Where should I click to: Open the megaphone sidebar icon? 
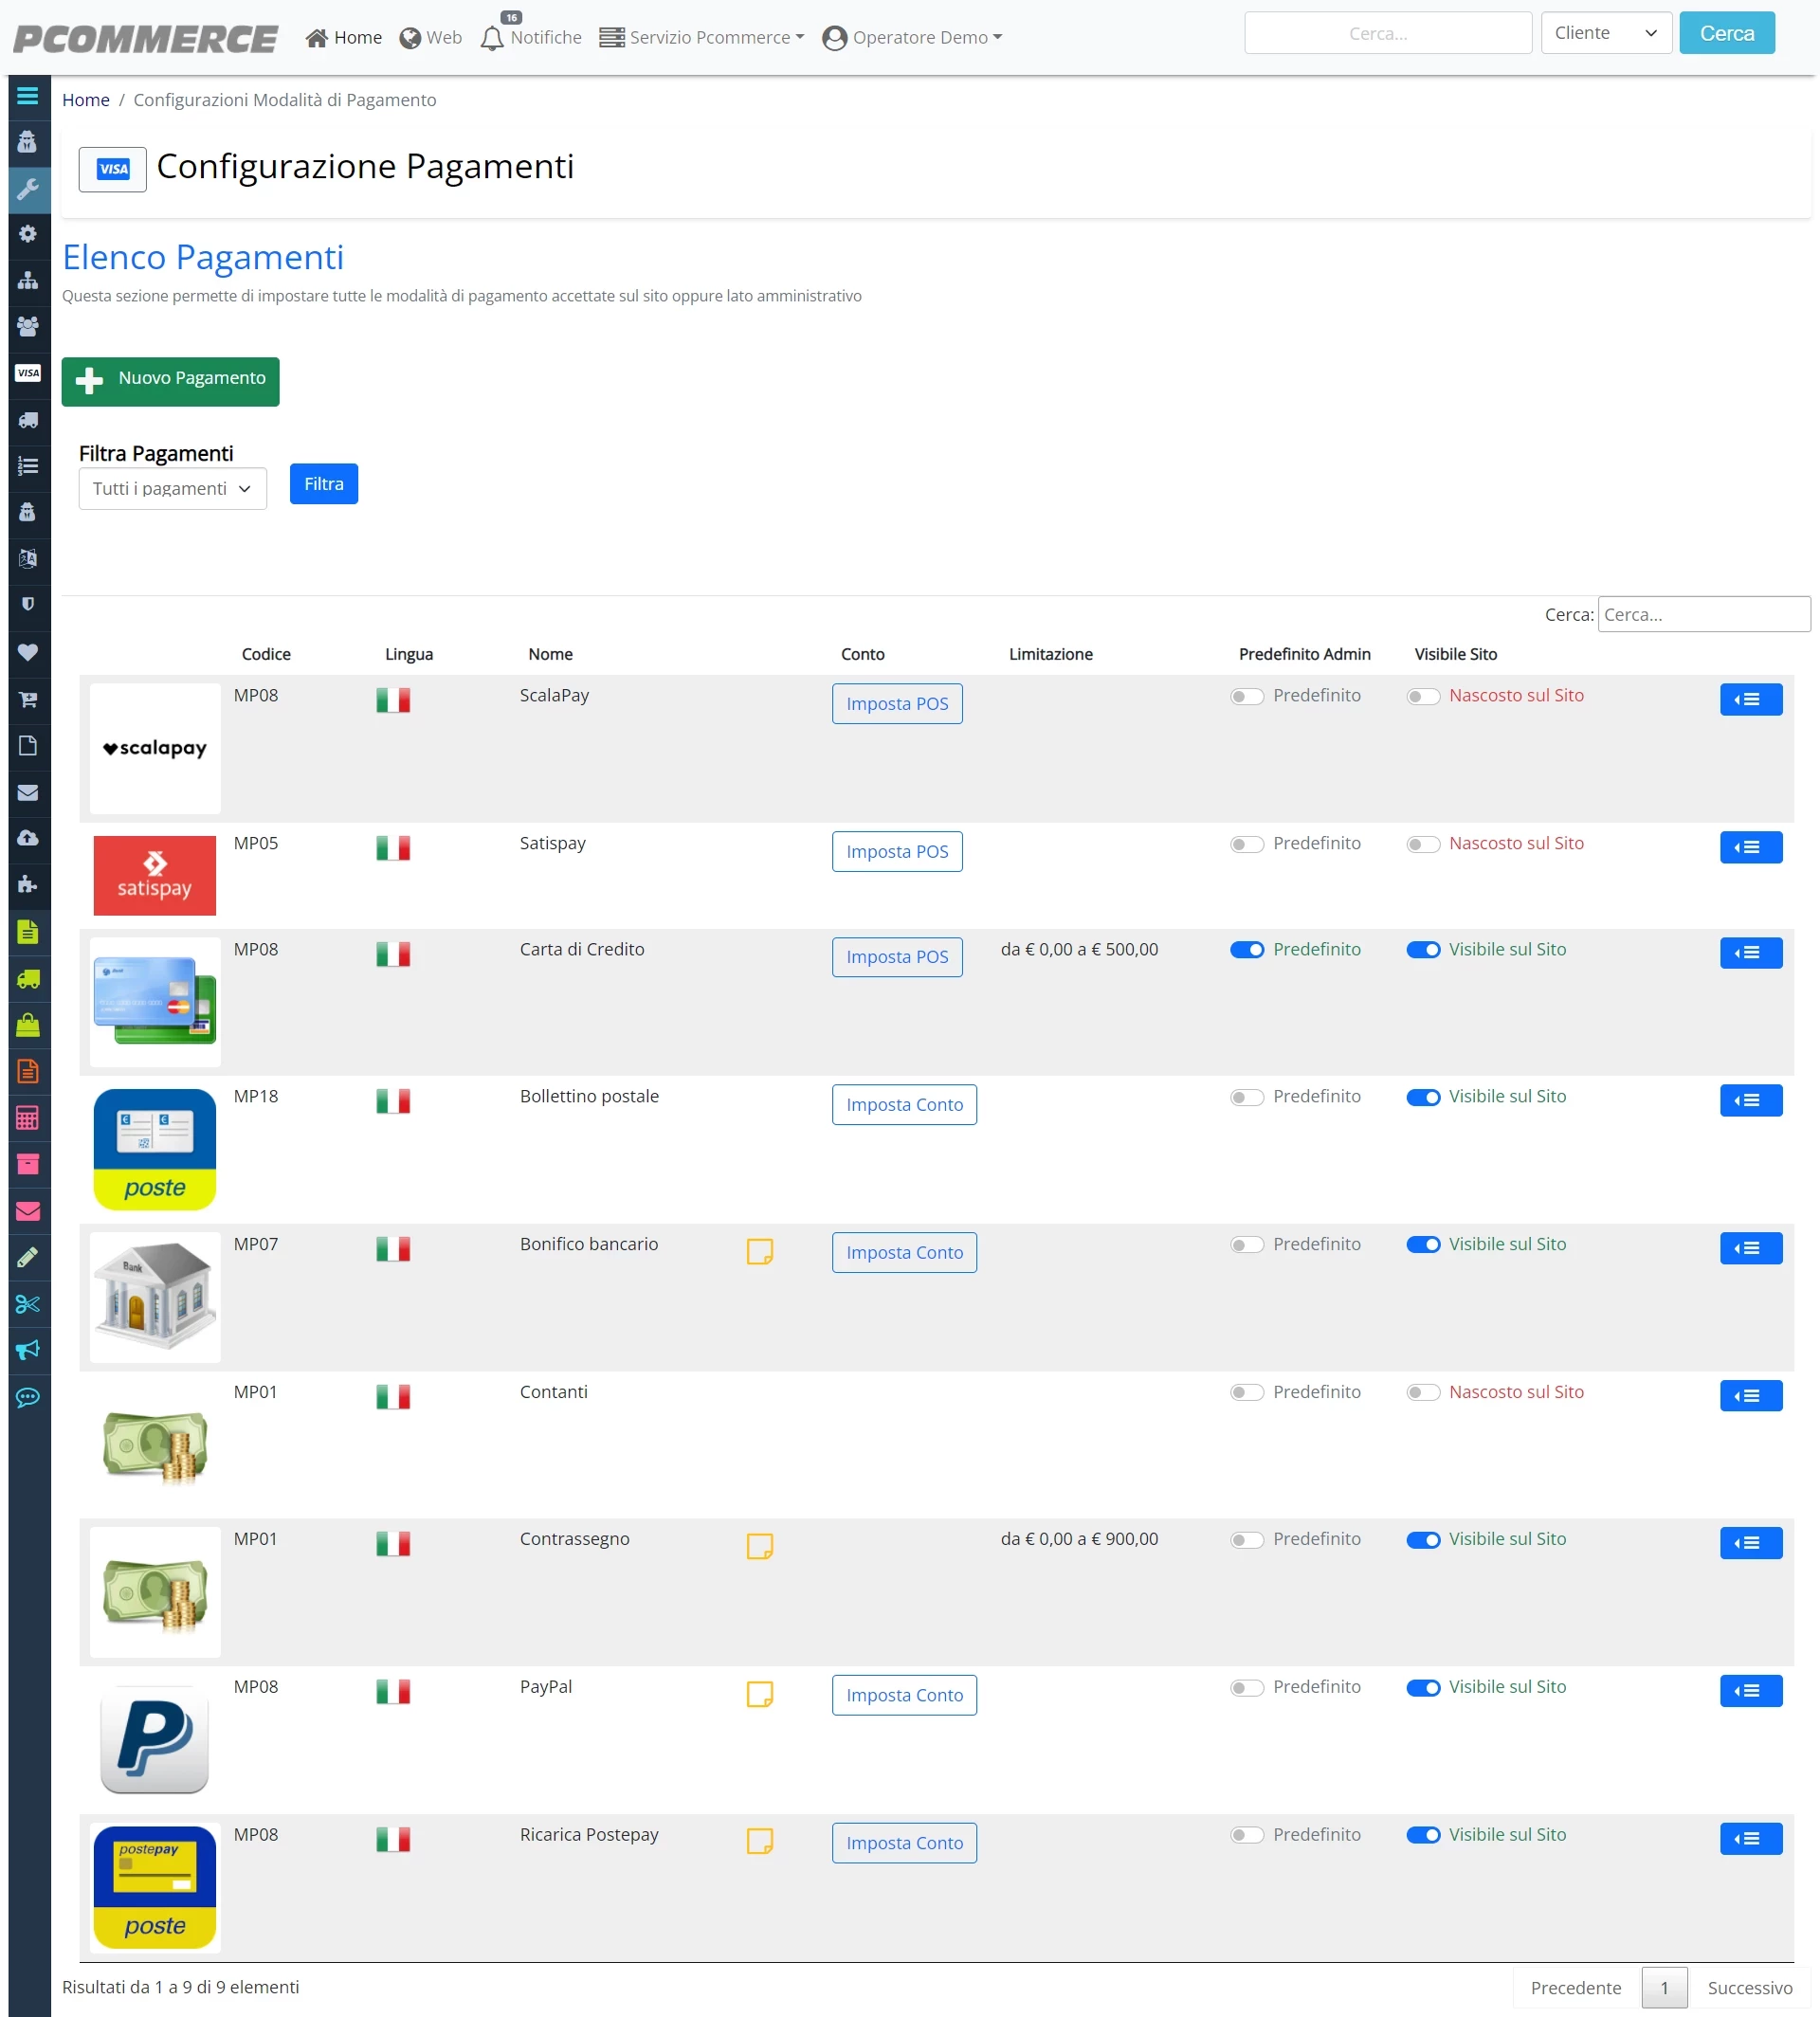tap(28, 1350)
